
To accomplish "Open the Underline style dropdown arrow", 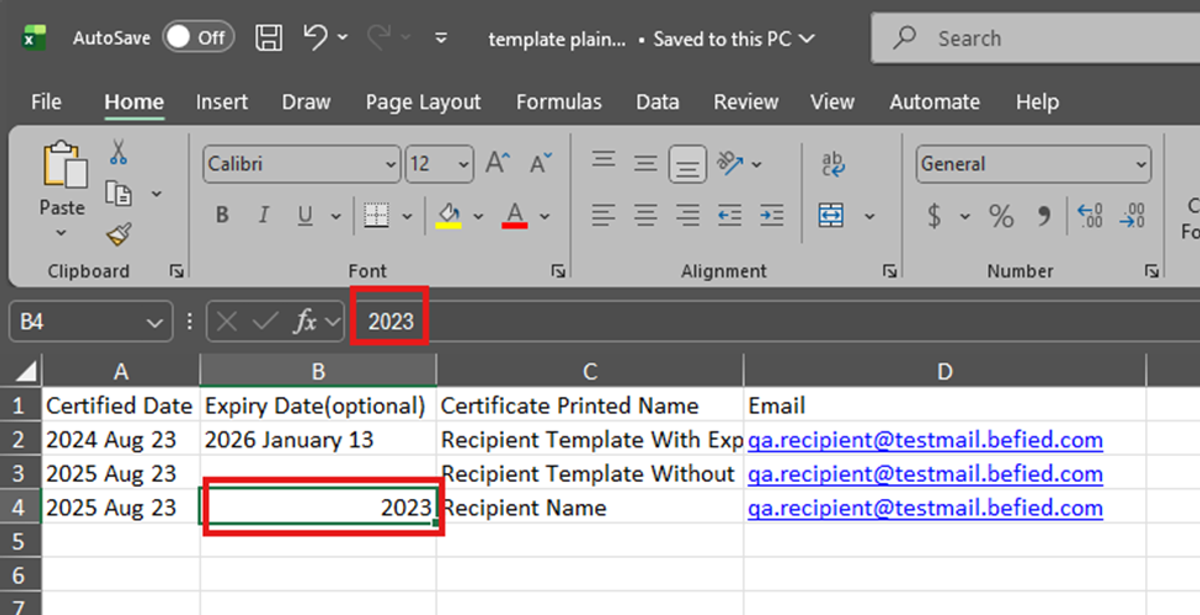I will point(336,216).
